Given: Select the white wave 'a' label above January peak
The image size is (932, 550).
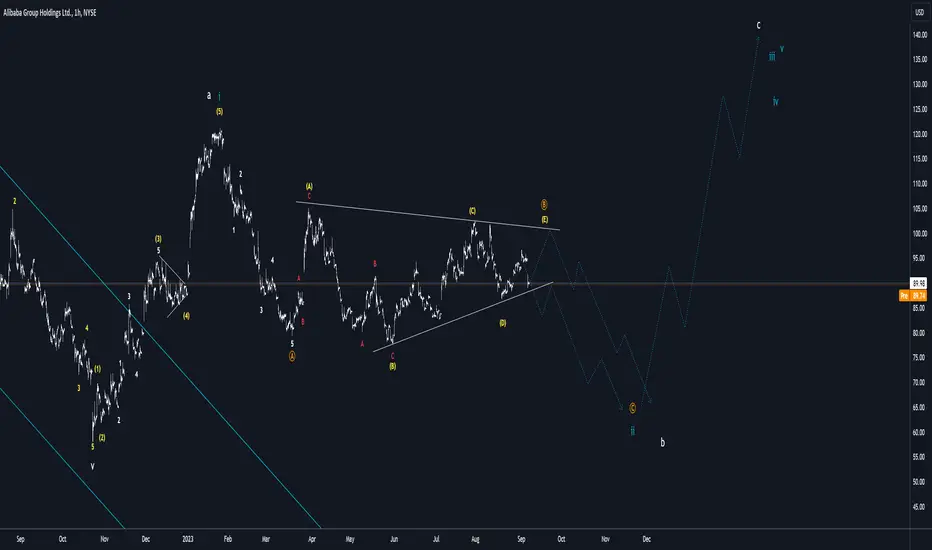Looking at the screenshot, I should click(209, 95).
